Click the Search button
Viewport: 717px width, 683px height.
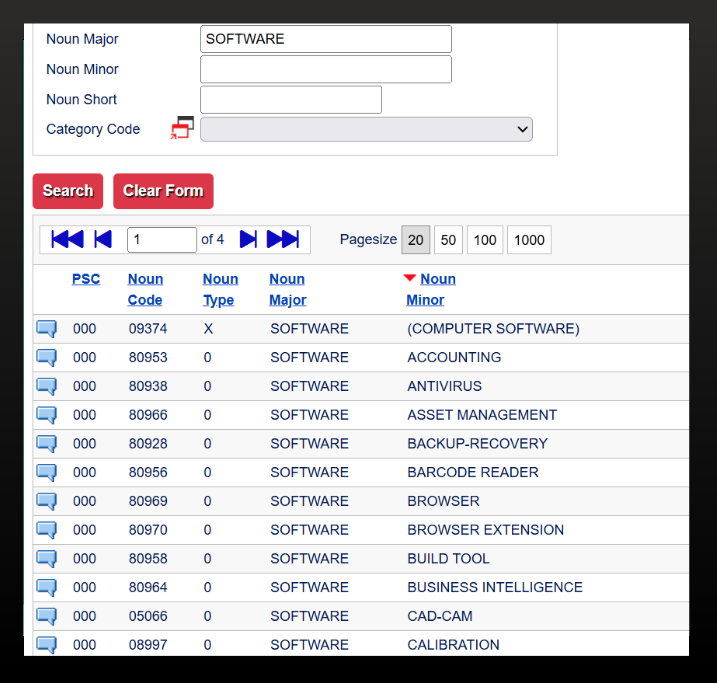pyautogui.click(x=68, y=191)
